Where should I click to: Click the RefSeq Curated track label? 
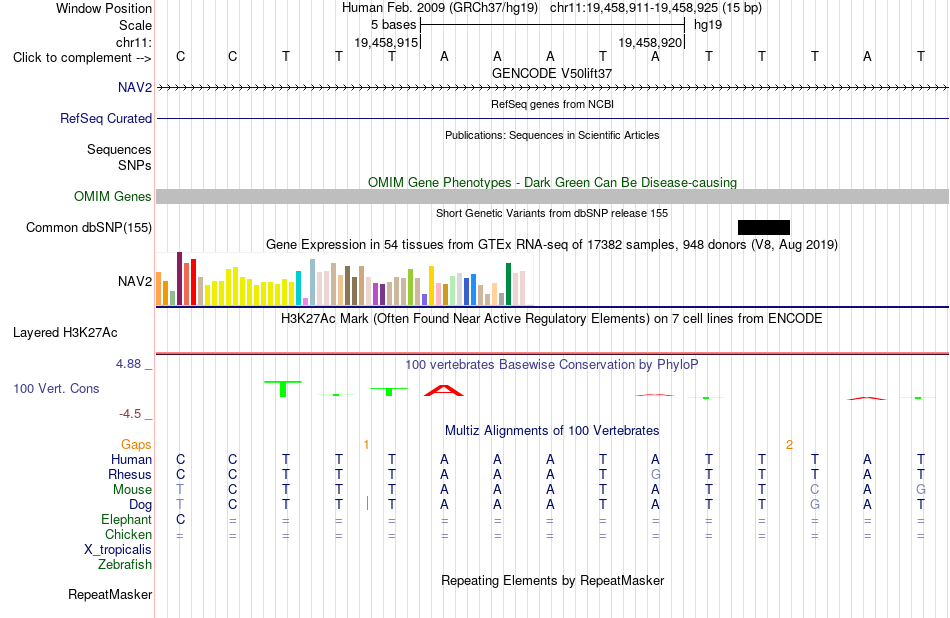(x=105, y=118)
